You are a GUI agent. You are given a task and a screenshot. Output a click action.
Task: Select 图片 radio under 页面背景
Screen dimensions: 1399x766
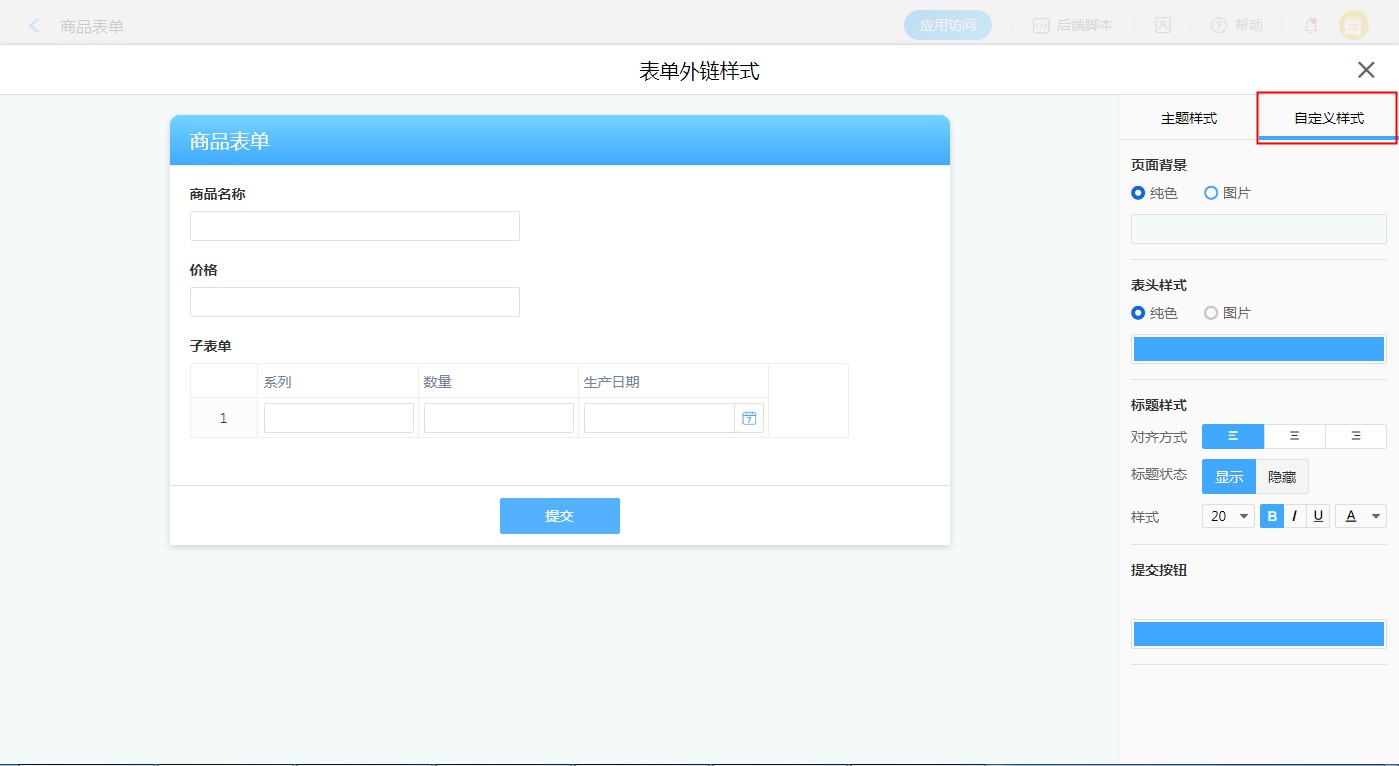click(1211, 193)
